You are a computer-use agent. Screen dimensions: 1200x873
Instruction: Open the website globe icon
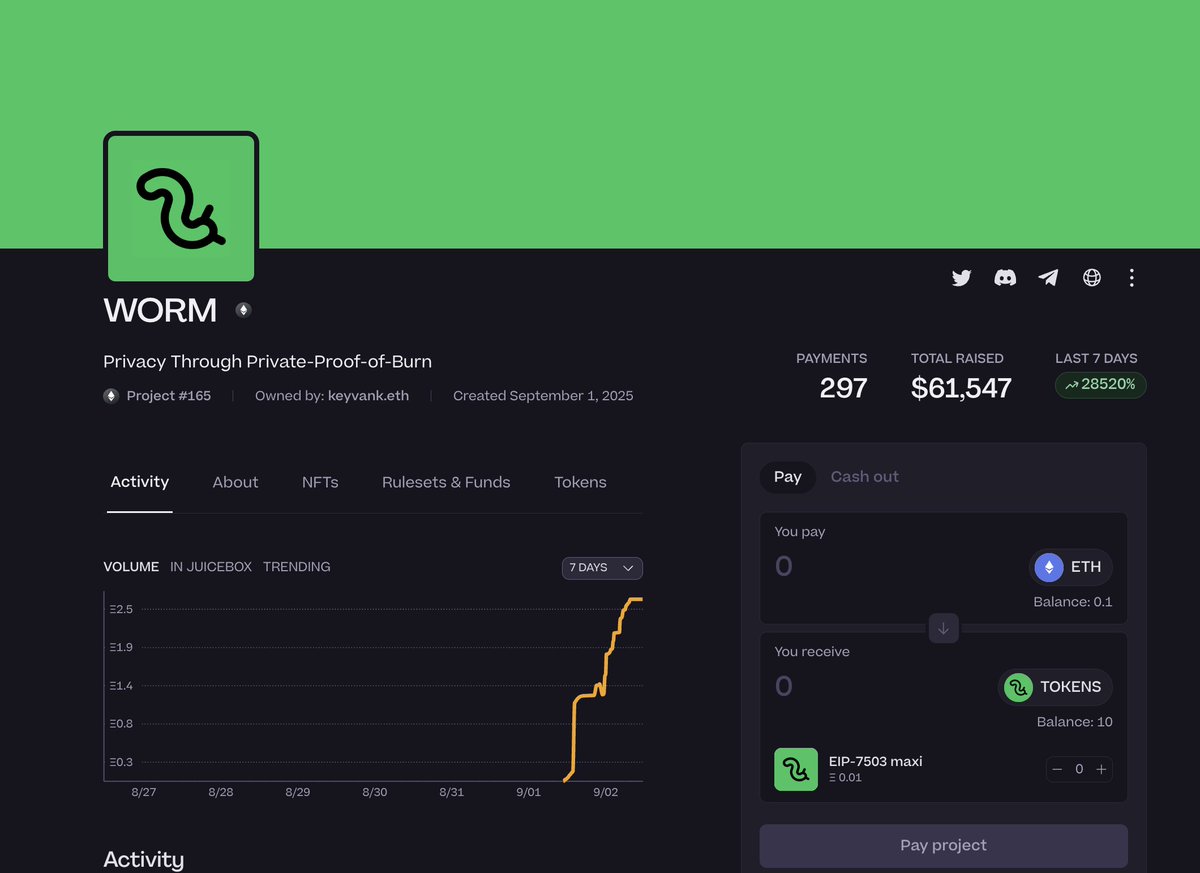(x=1092, y=278)
